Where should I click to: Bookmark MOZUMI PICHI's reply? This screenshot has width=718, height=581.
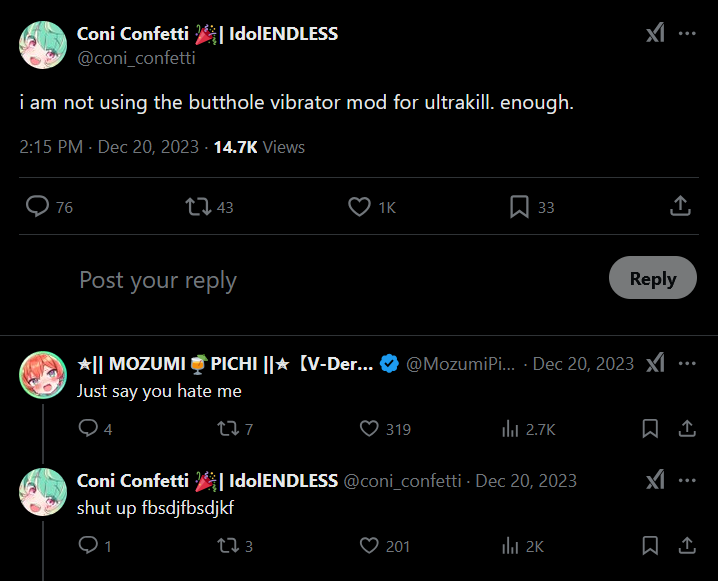click(x=650, y=429)
